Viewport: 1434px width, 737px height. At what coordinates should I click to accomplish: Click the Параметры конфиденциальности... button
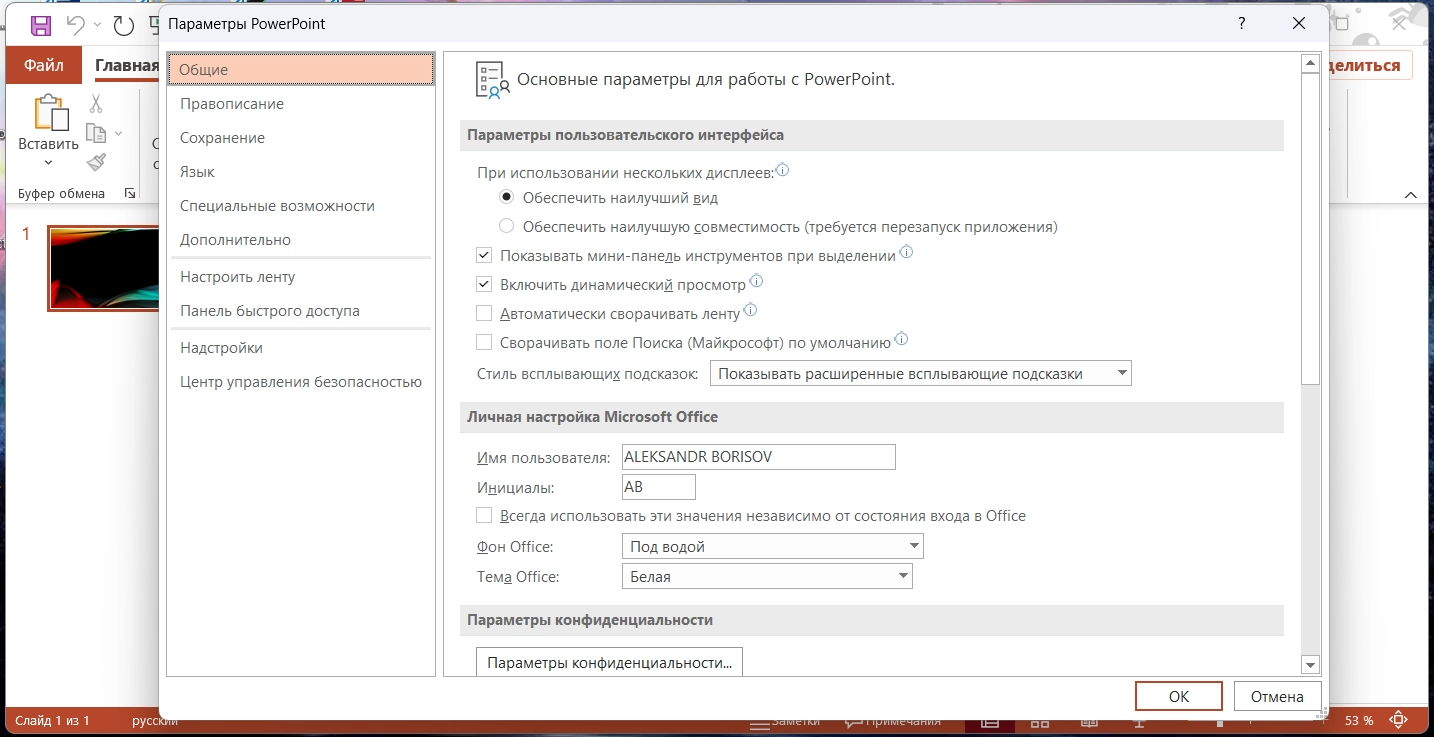click(x=609, y=662)
